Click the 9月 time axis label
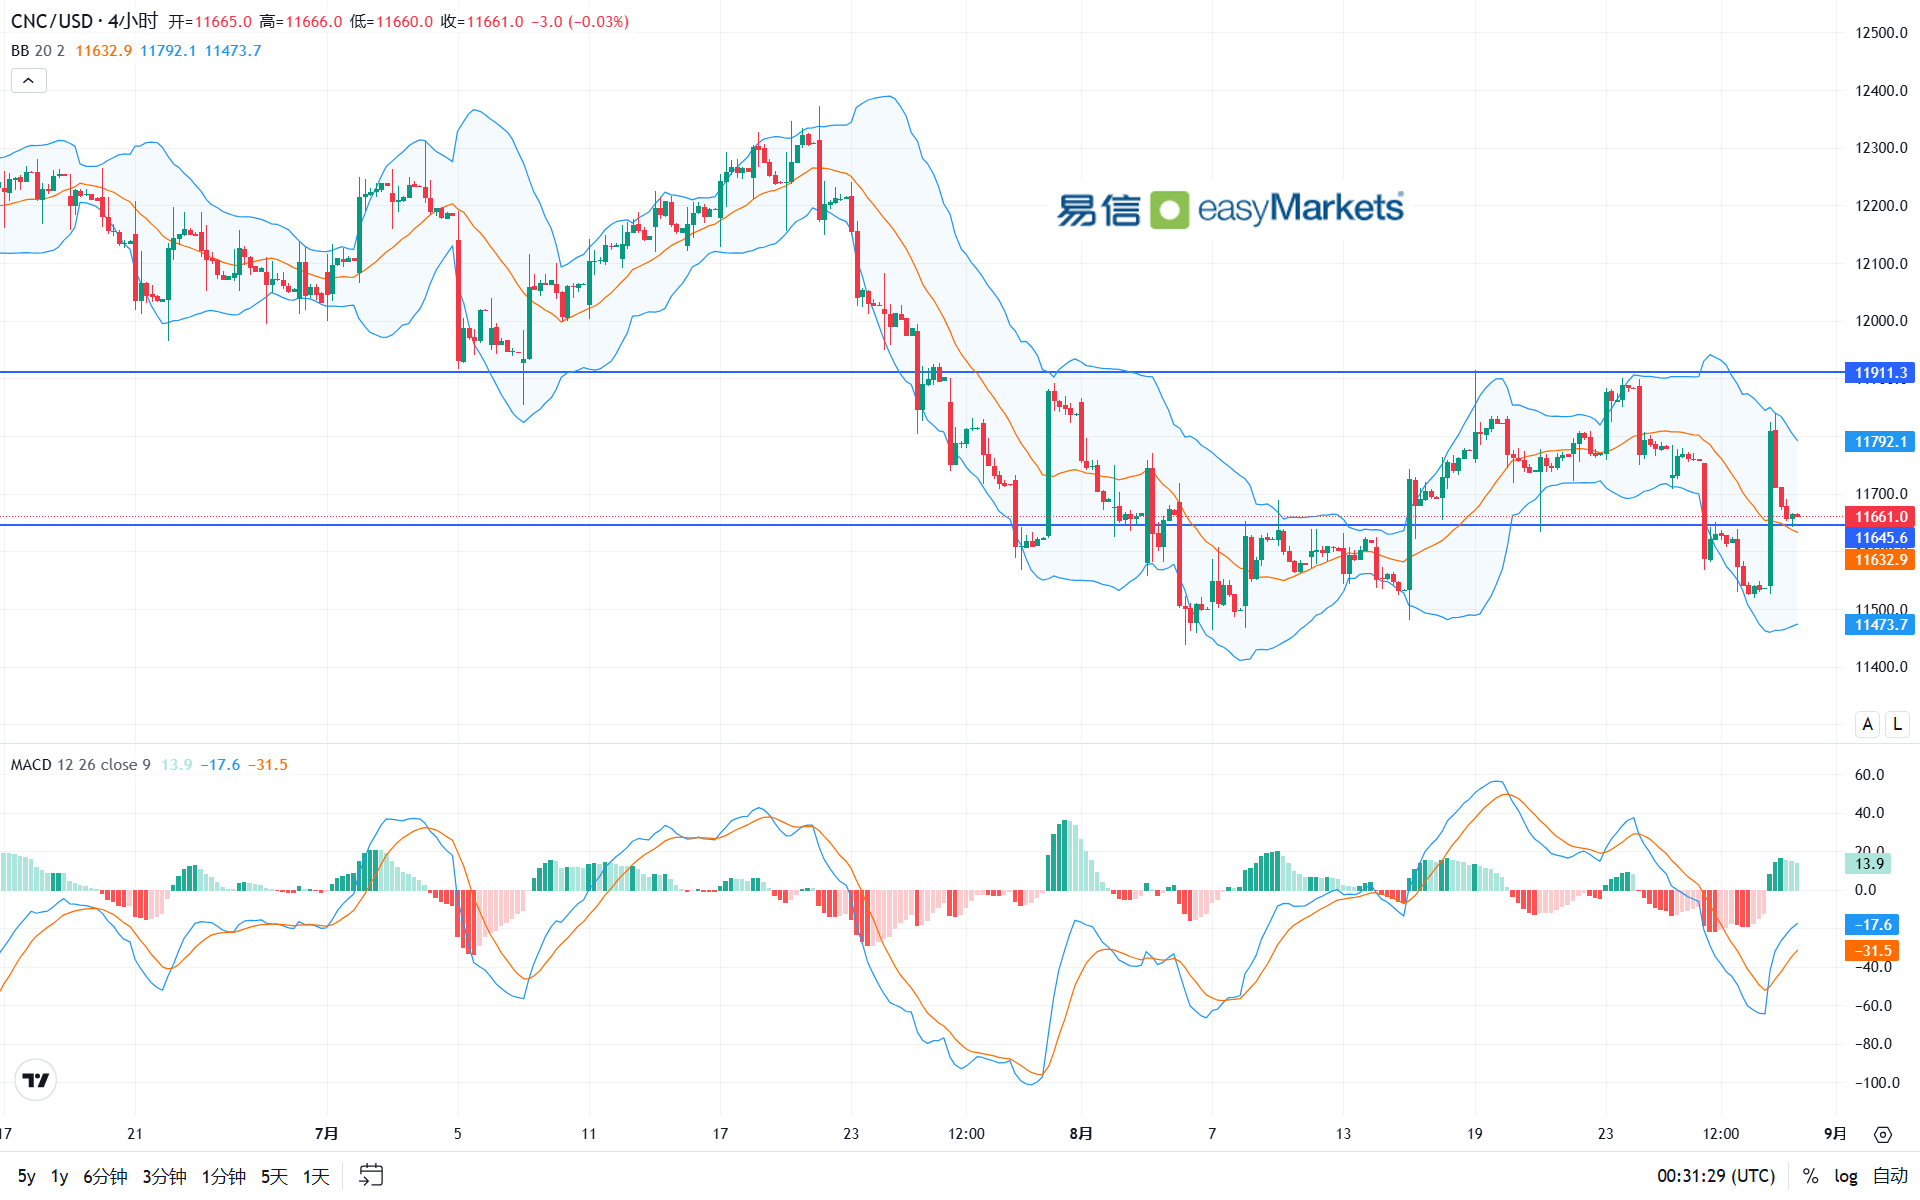1920x1200 pixels. pos(1836,1134)
